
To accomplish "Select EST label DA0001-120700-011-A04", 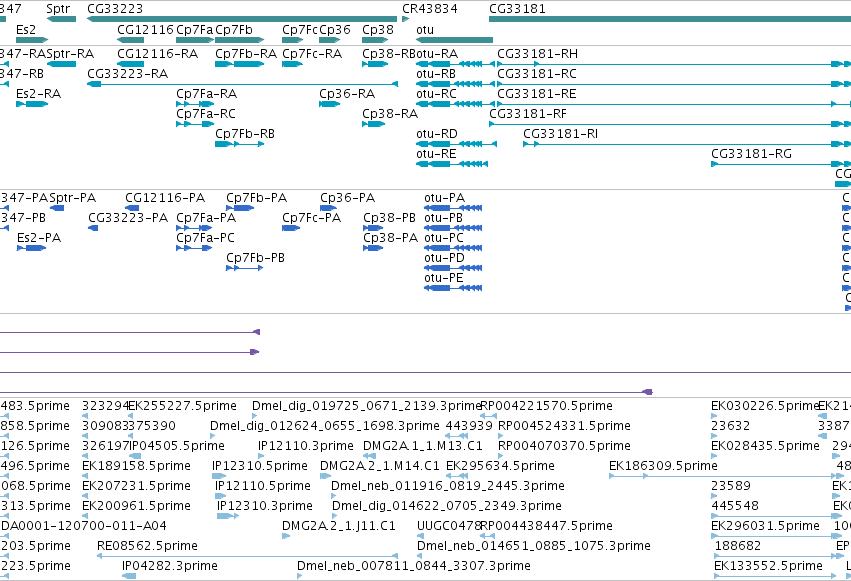I will tap(84, 526).
